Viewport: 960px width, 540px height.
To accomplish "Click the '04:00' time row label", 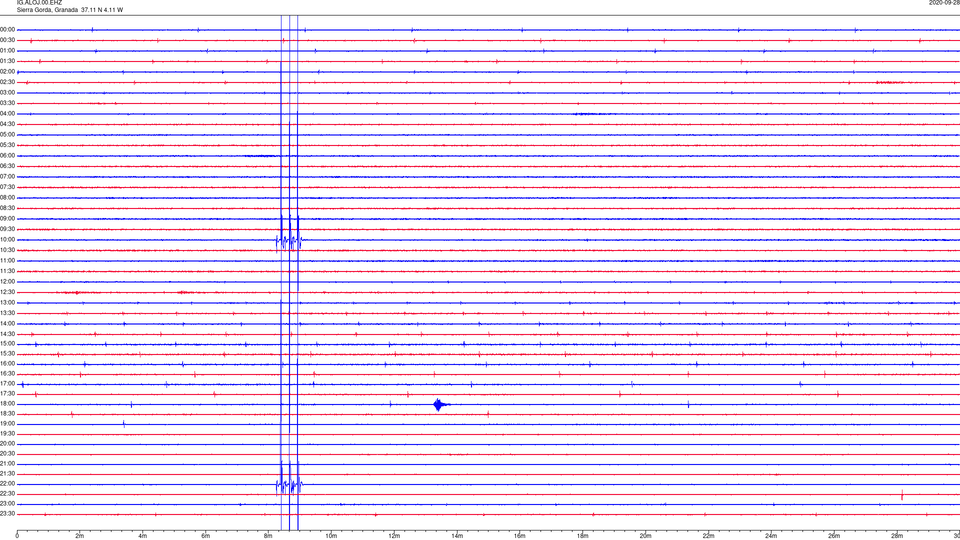I will pyautogui.click(x=7, y=114).
